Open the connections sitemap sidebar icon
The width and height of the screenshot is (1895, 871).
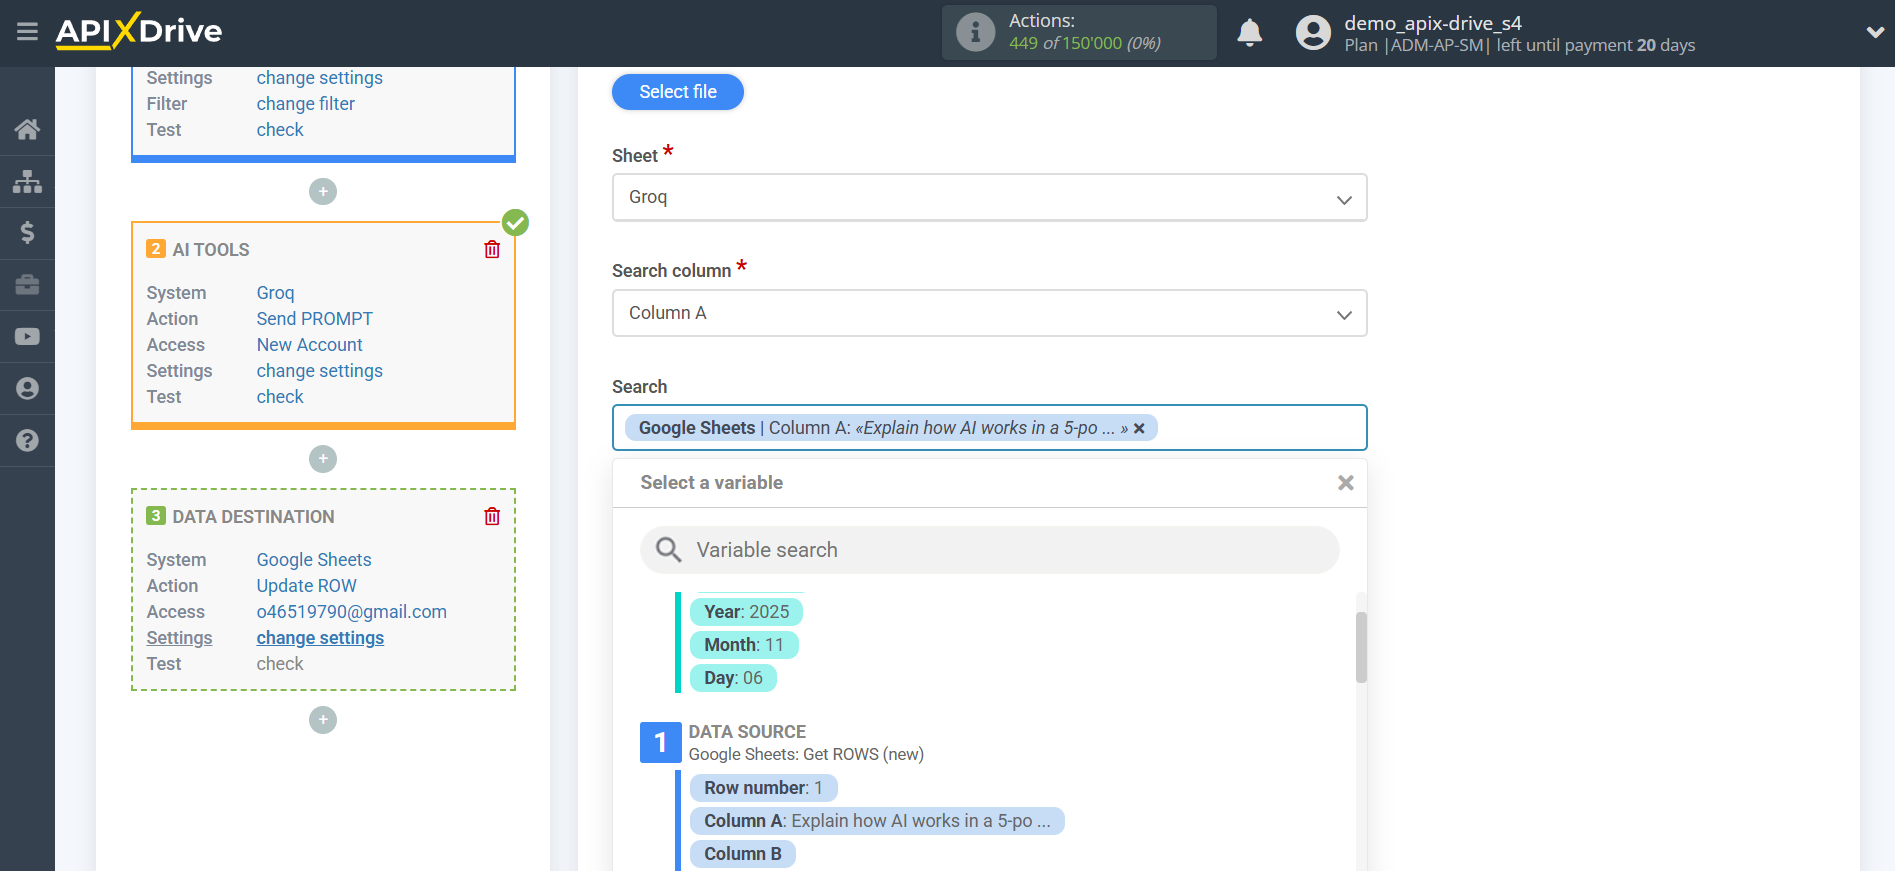27,181
